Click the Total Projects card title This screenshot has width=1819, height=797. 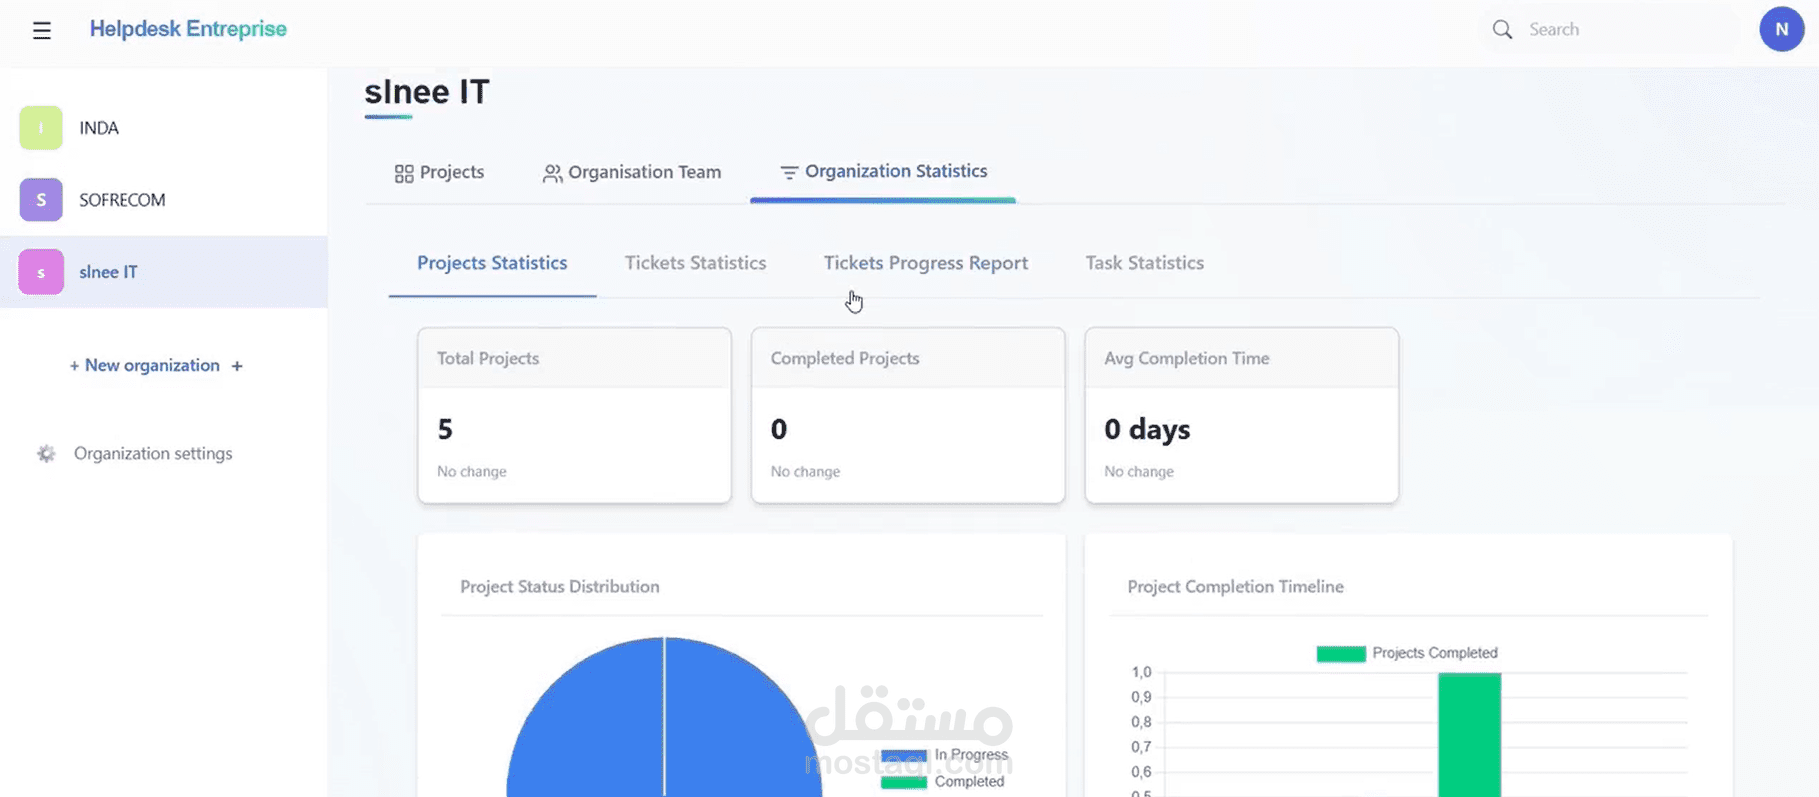488,359
